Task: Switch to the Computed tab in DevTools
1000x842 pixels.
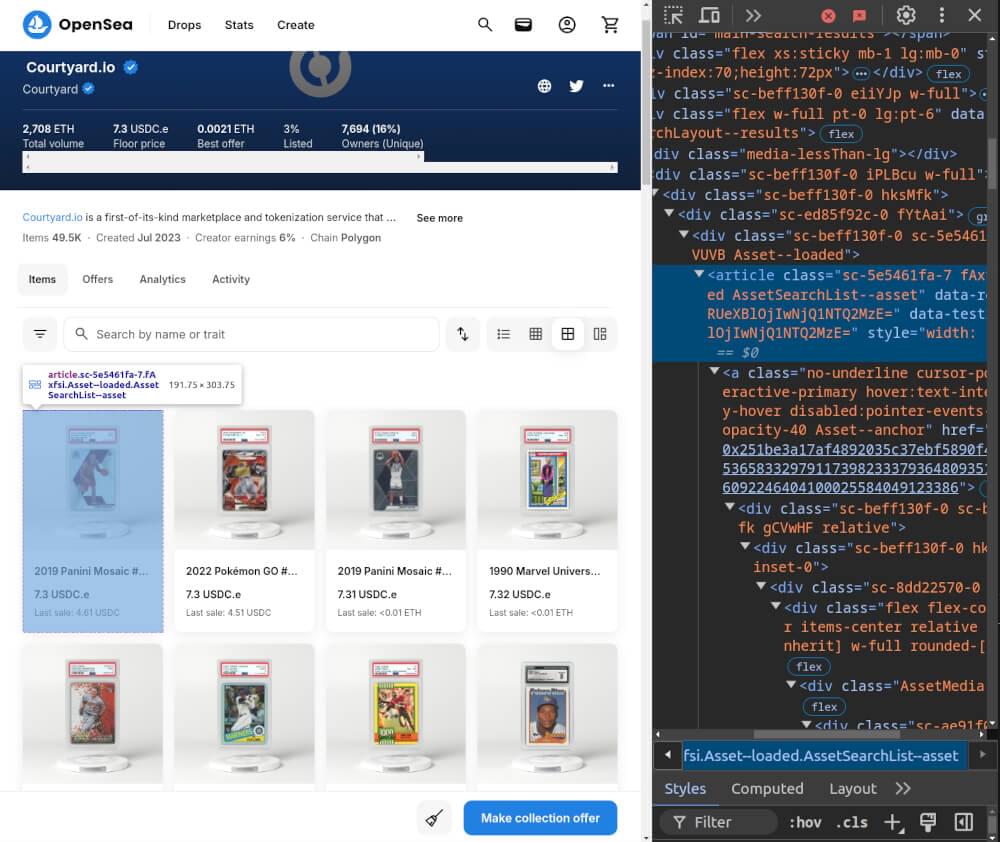Action: tap(767, 789)
